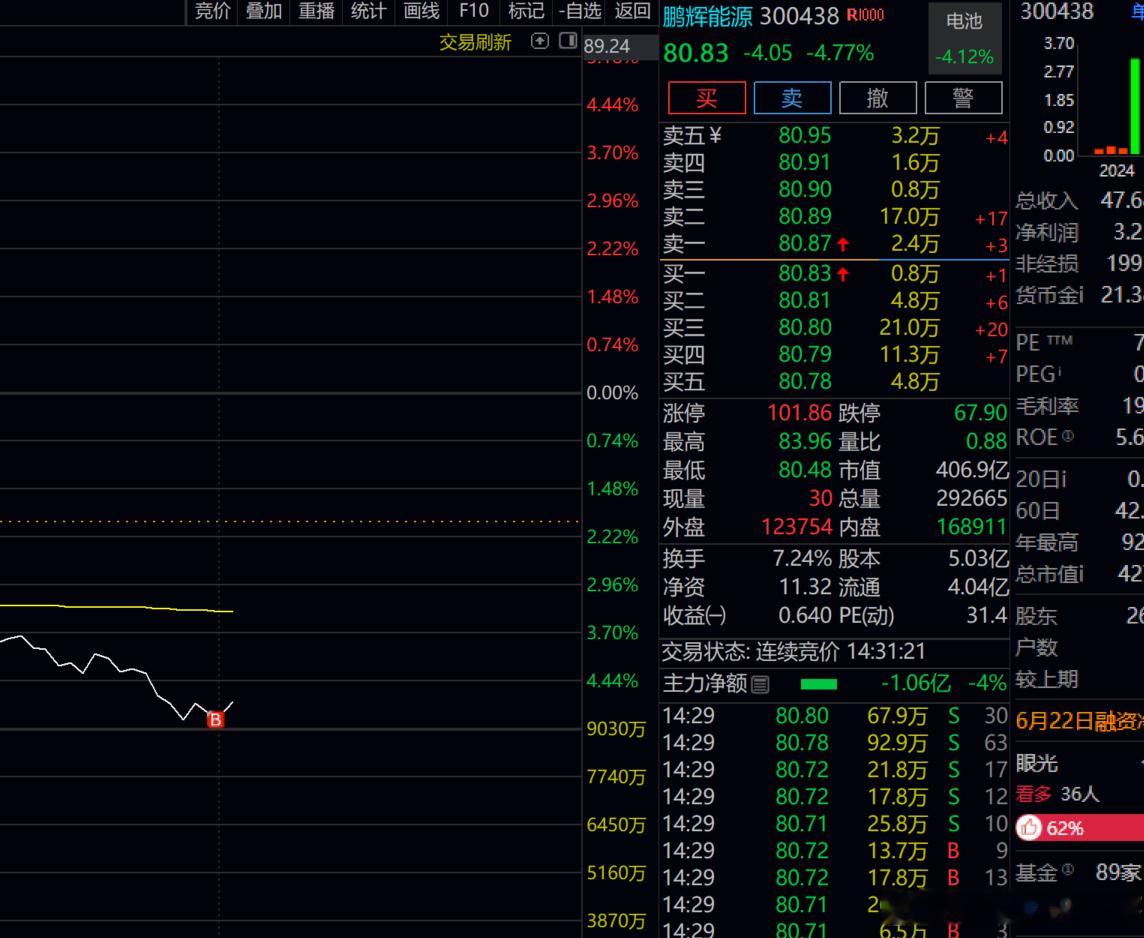The height and width of the screenshot is (938, 1144).
Task: Click the red arrow beside 卖一 80.87
Action: pos(843,244)
